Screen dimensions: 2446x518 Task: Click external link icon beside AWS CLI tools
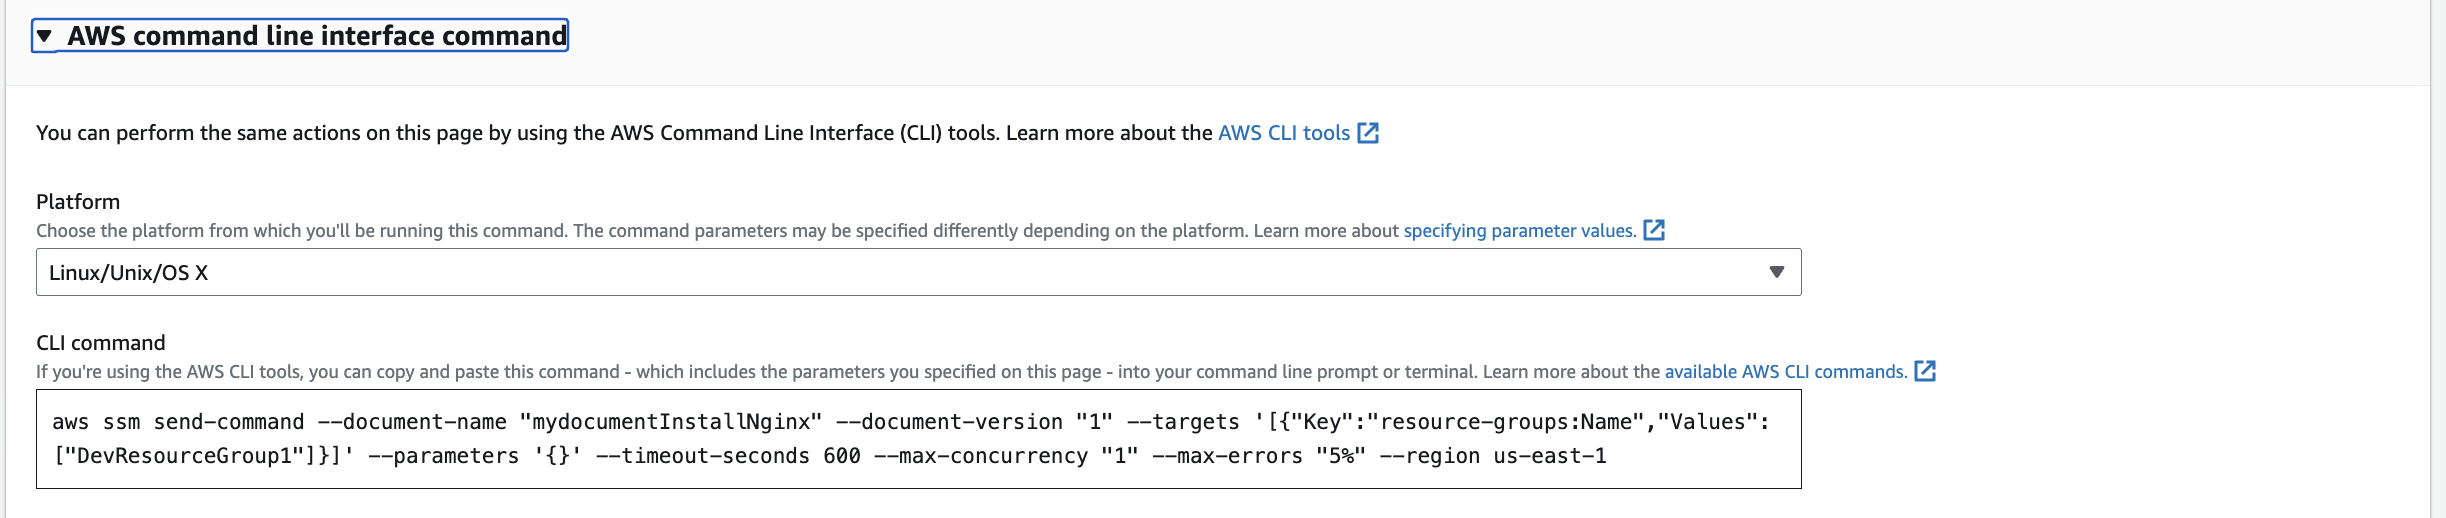click(1368, 133)
